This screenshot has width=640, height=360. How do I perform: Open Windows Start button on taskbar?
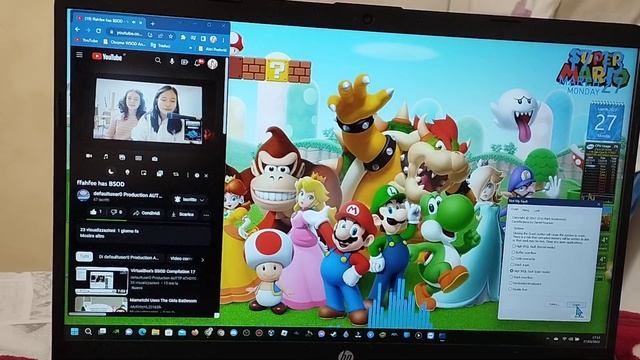click(75, 331)
